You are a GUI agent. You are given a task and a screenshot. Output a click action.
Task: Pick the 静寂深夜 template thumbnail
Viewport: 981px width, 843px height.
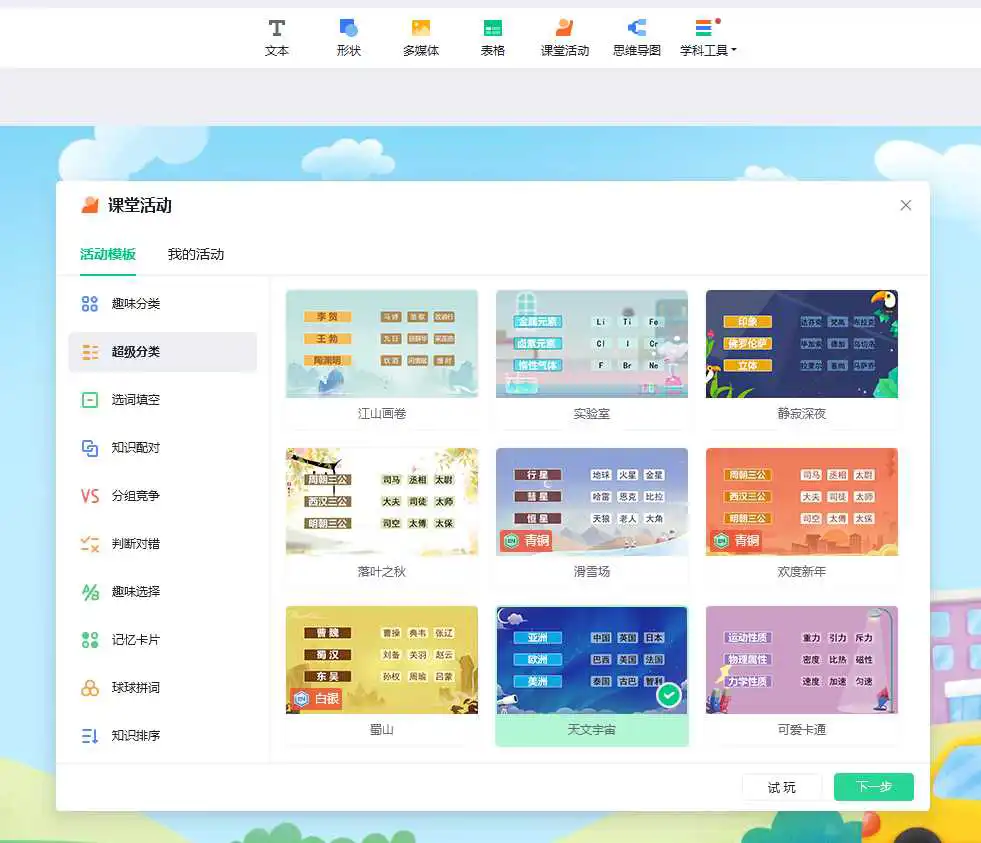pyautogui.click(x=801, y=344)
